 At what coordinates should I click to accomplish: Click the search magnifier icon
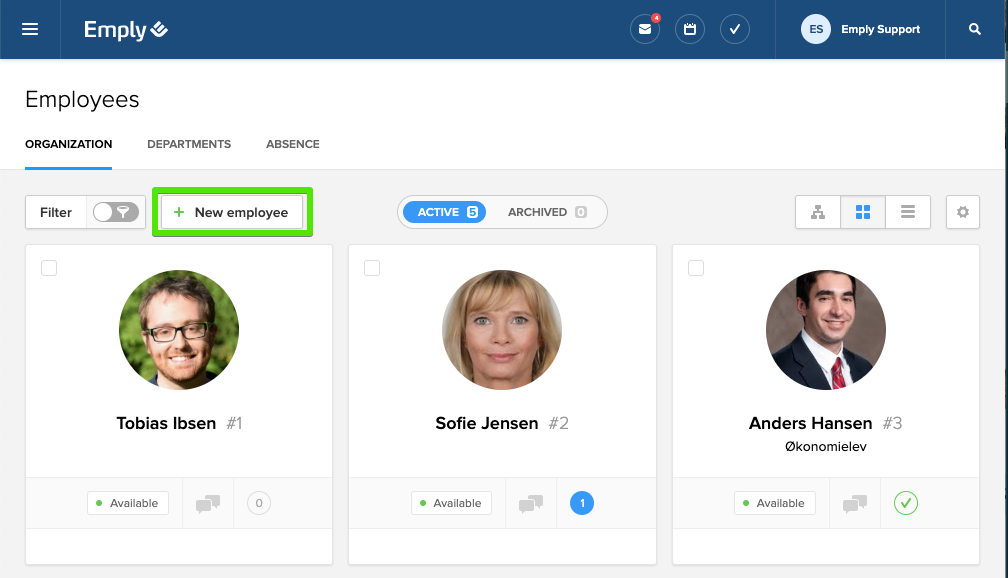point(975,29)
